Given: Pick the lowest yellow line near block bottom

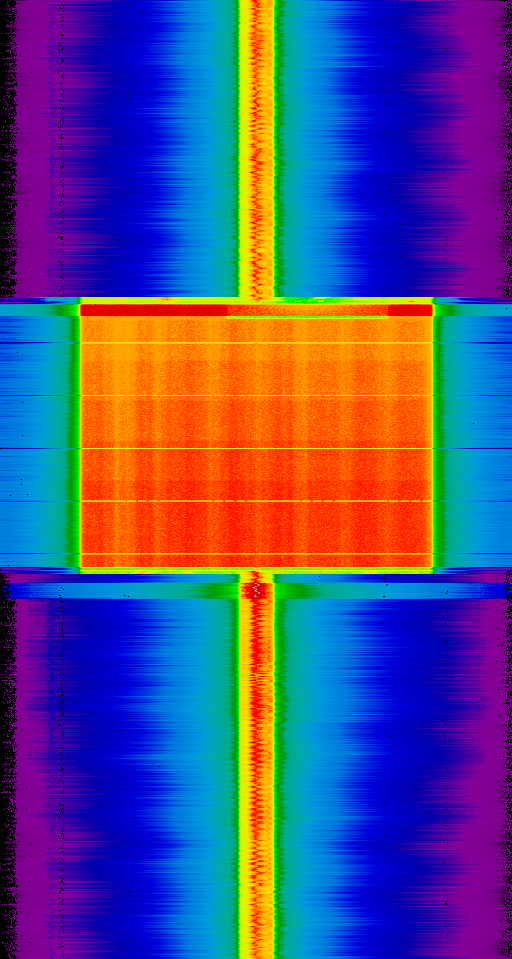Looking at the screenshot, I should 256,554.
